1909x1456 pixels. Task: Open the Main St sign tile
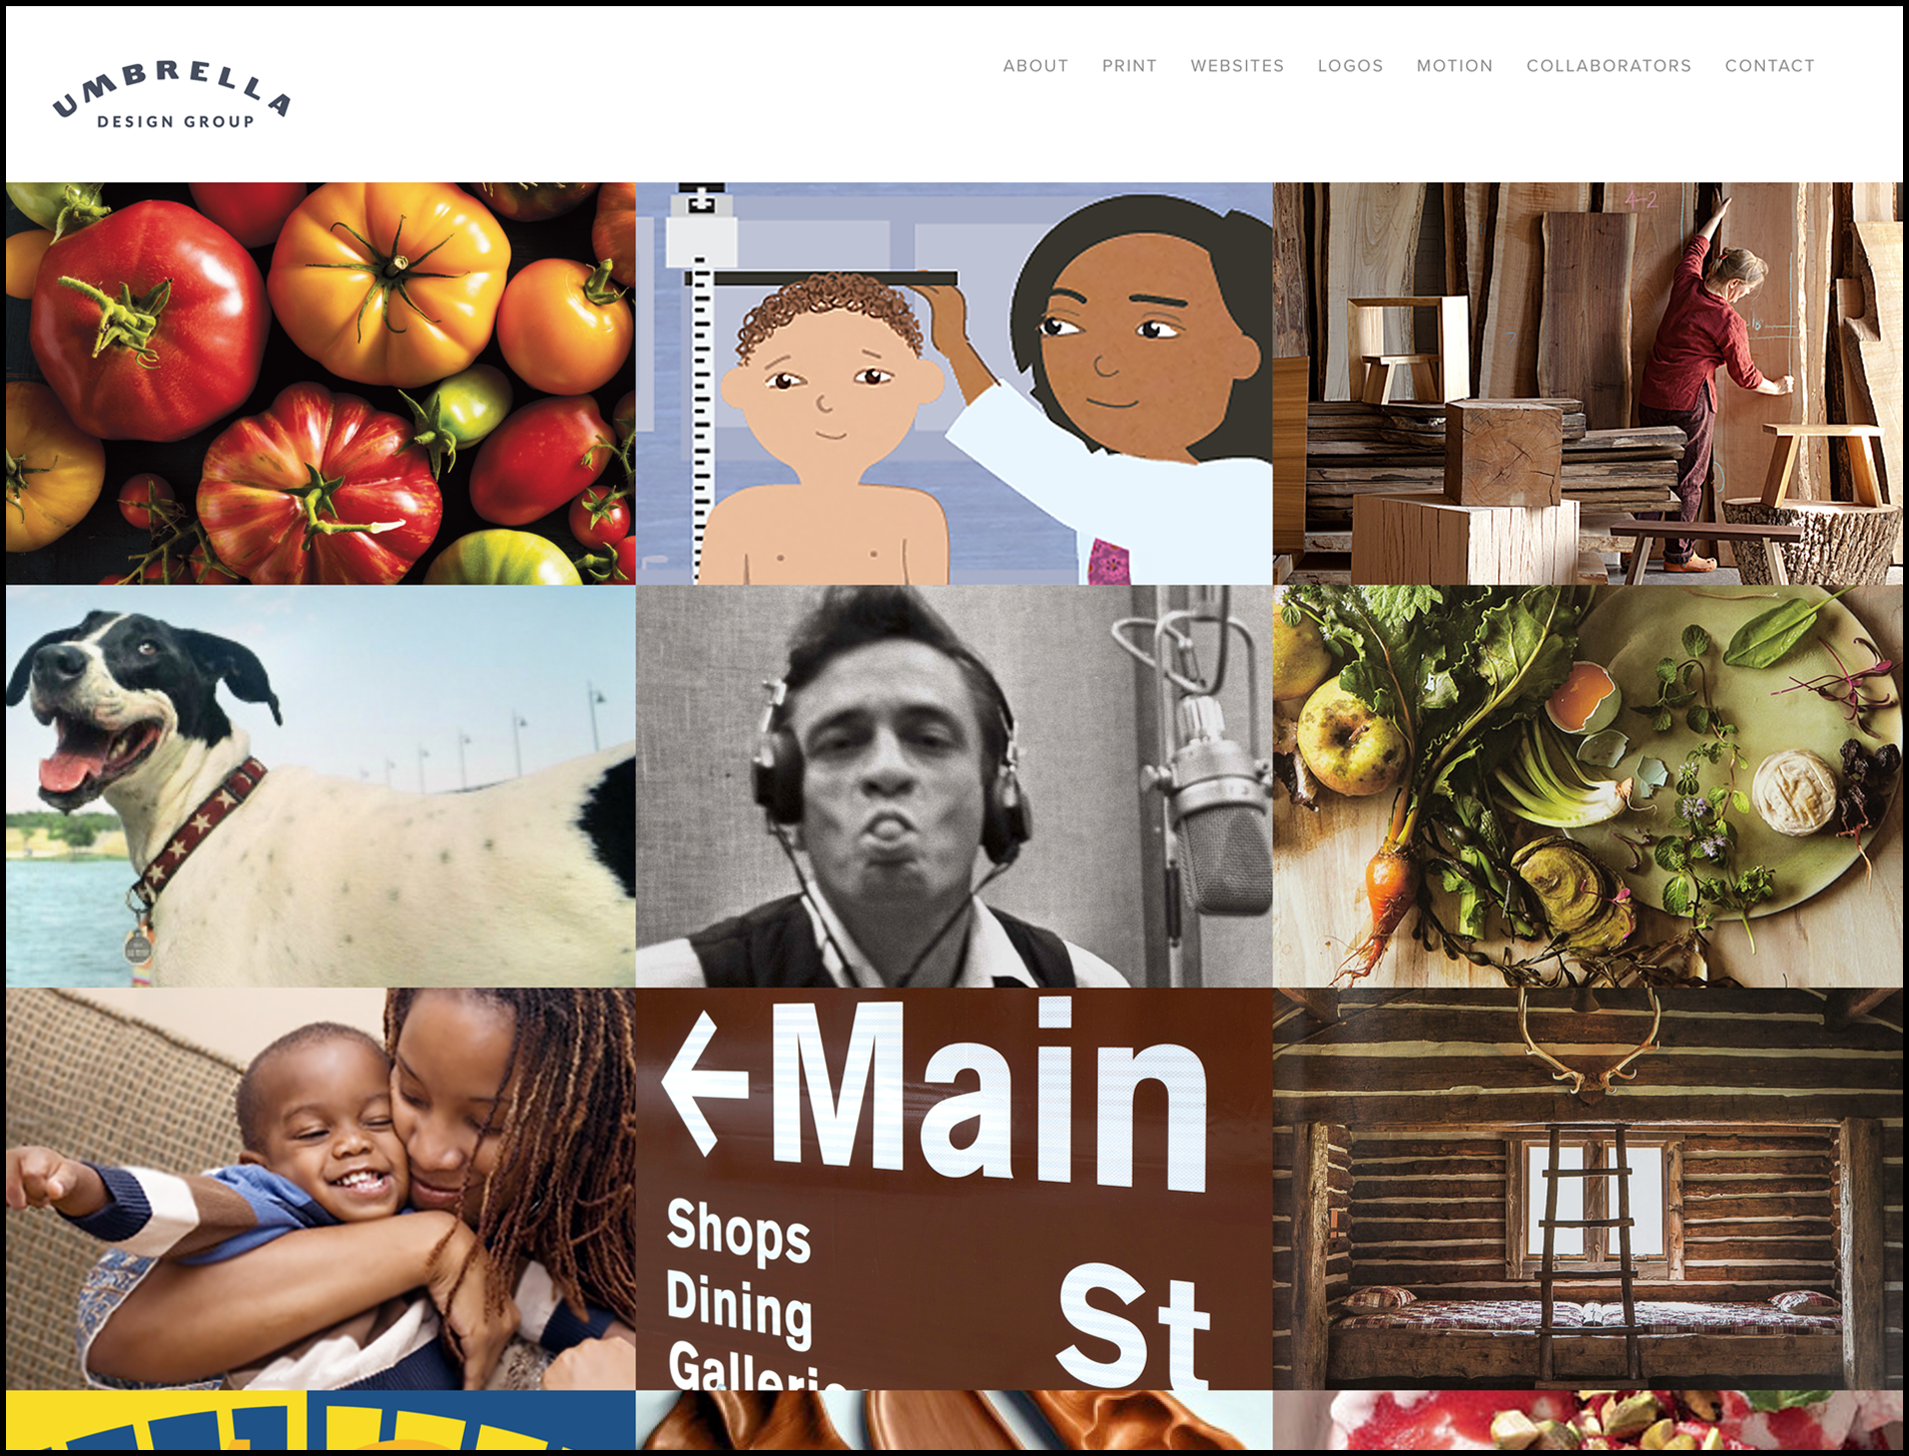tap(954, 1189)
